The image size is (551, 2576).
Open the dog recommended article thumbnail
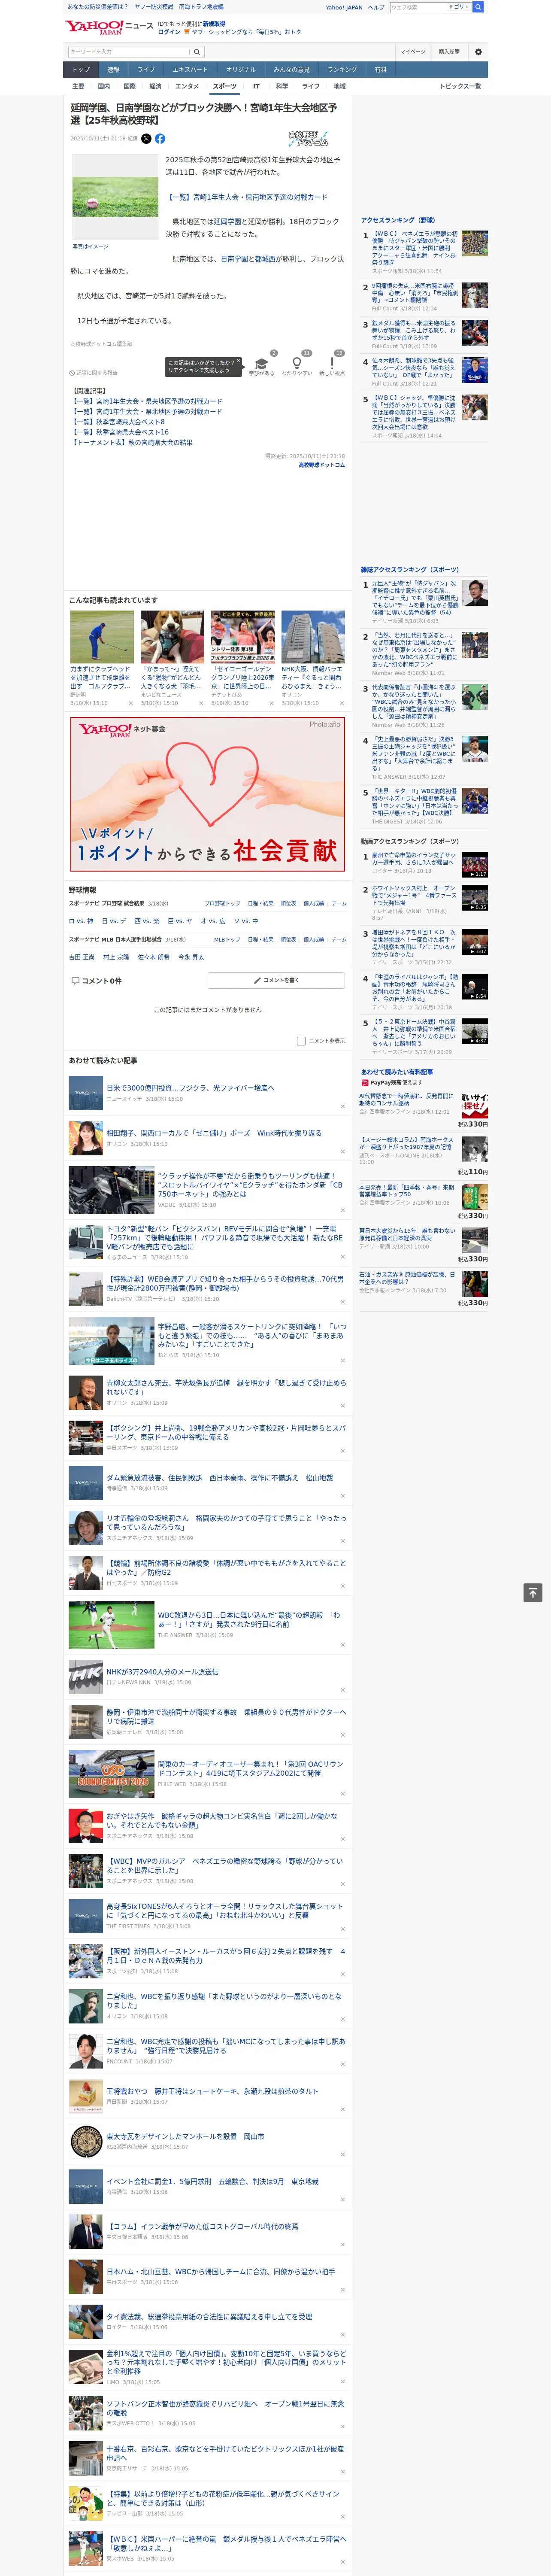tap(172, 637)
